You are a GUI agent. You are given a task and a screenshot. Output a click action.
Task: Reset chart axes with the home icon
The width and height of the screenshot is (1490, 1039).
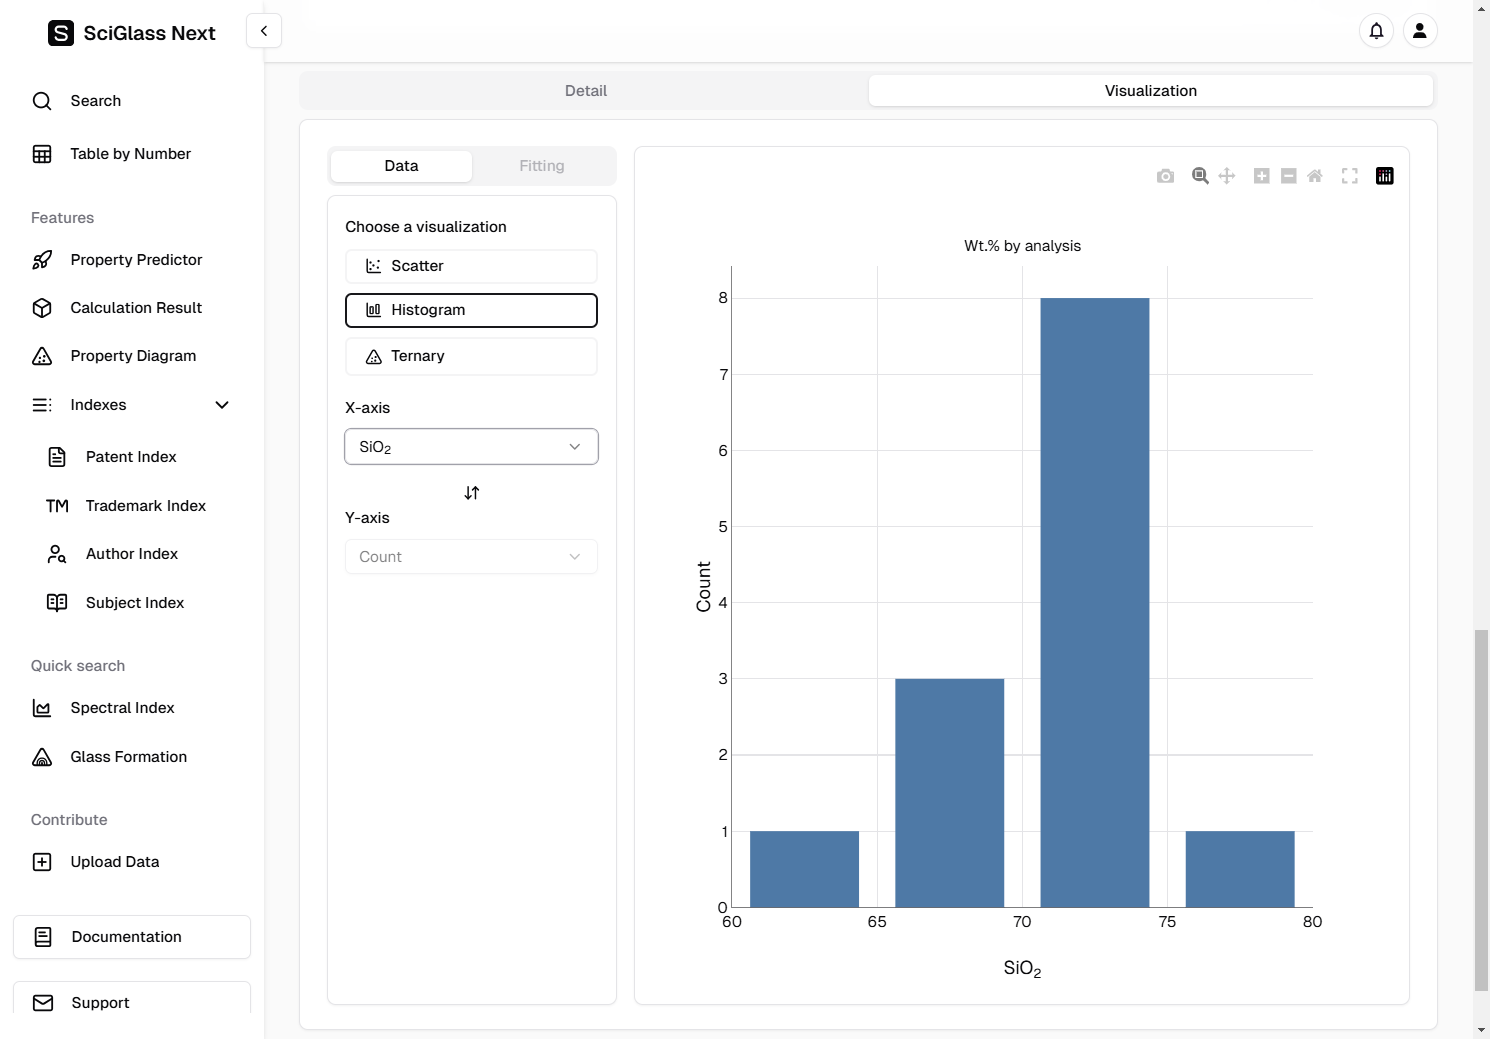coord(1315,176)
